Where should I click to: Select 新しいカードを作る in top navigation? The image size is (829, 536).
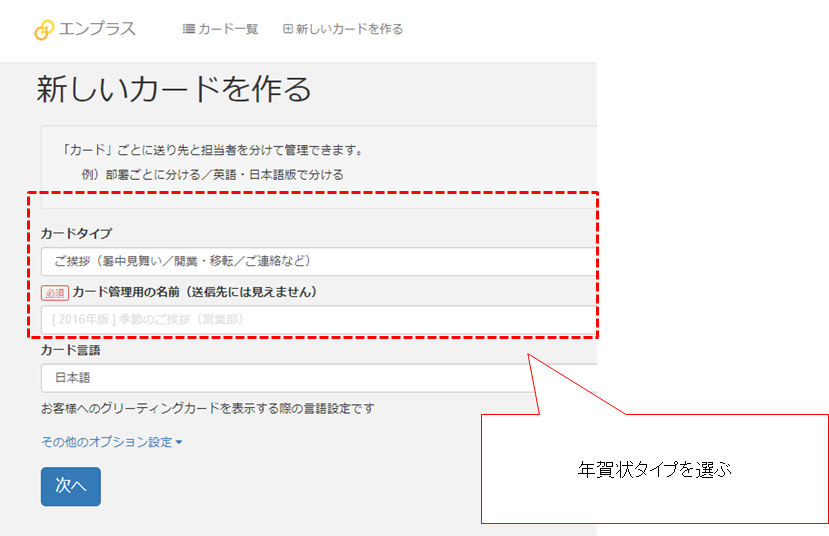coord(349,29)
